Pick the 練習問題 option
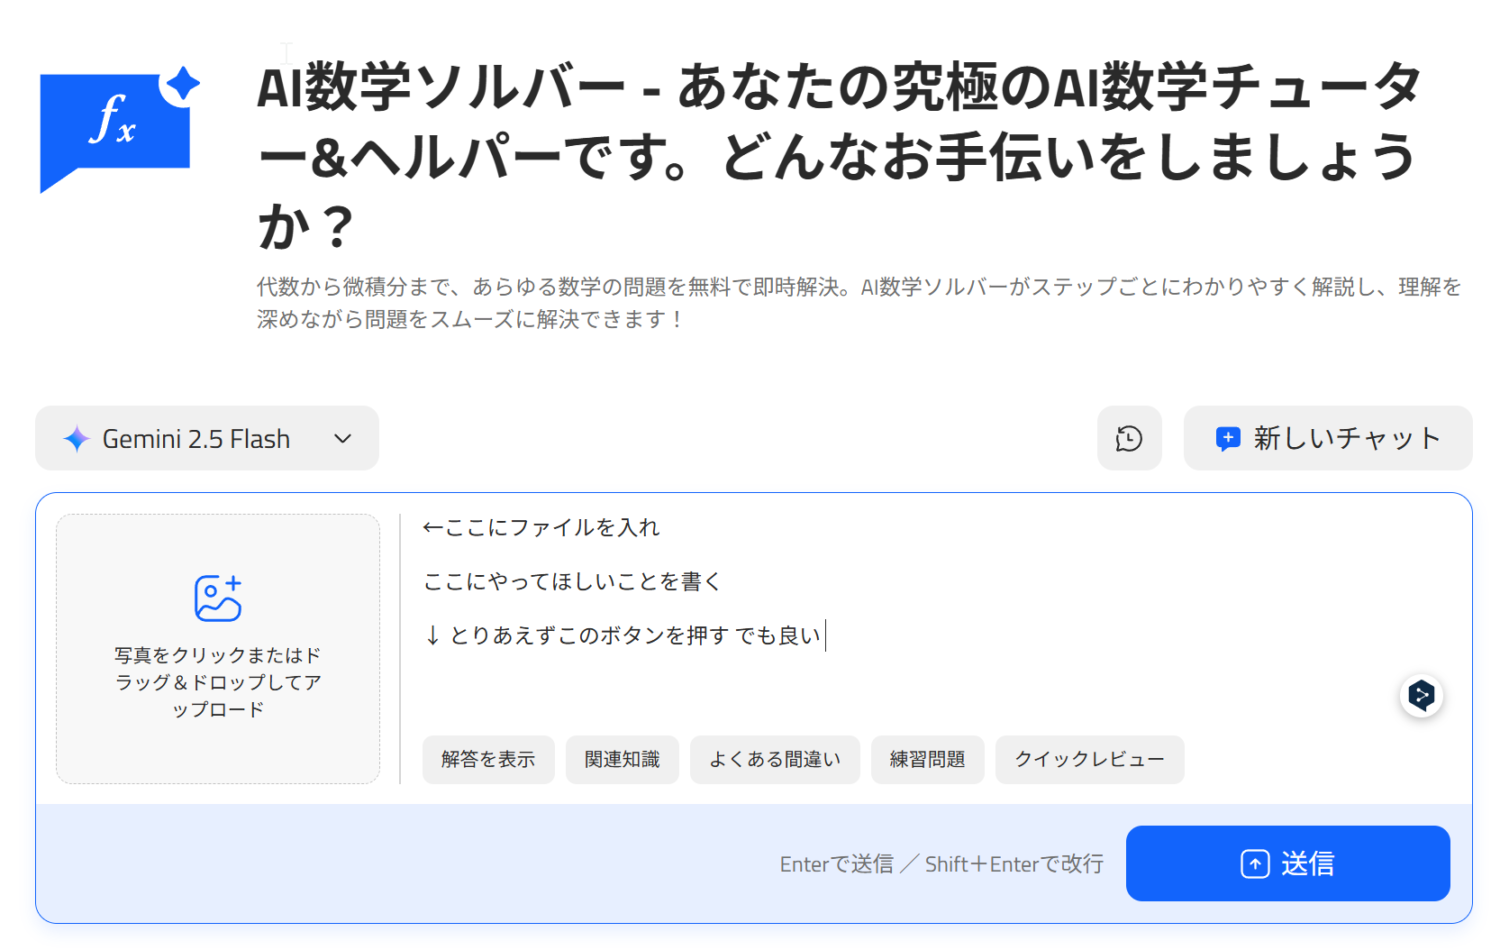The height and width of the screenshot is (950, 1500). pyautogui.click(x=927, y=760)
